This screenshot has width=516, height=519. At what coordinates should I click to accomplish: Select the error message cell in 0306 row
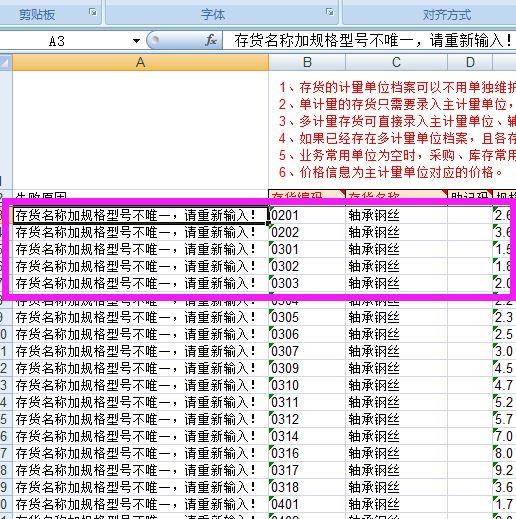coord(140,334)
